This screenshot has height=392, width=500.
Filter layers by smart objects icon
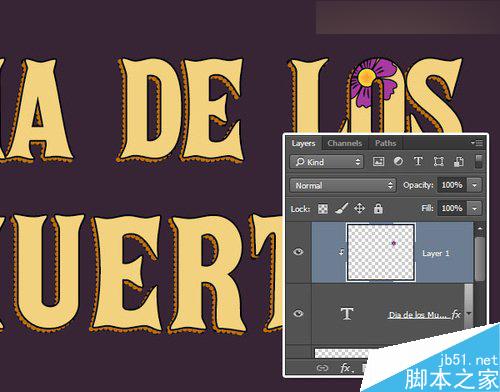click(459, 162)
